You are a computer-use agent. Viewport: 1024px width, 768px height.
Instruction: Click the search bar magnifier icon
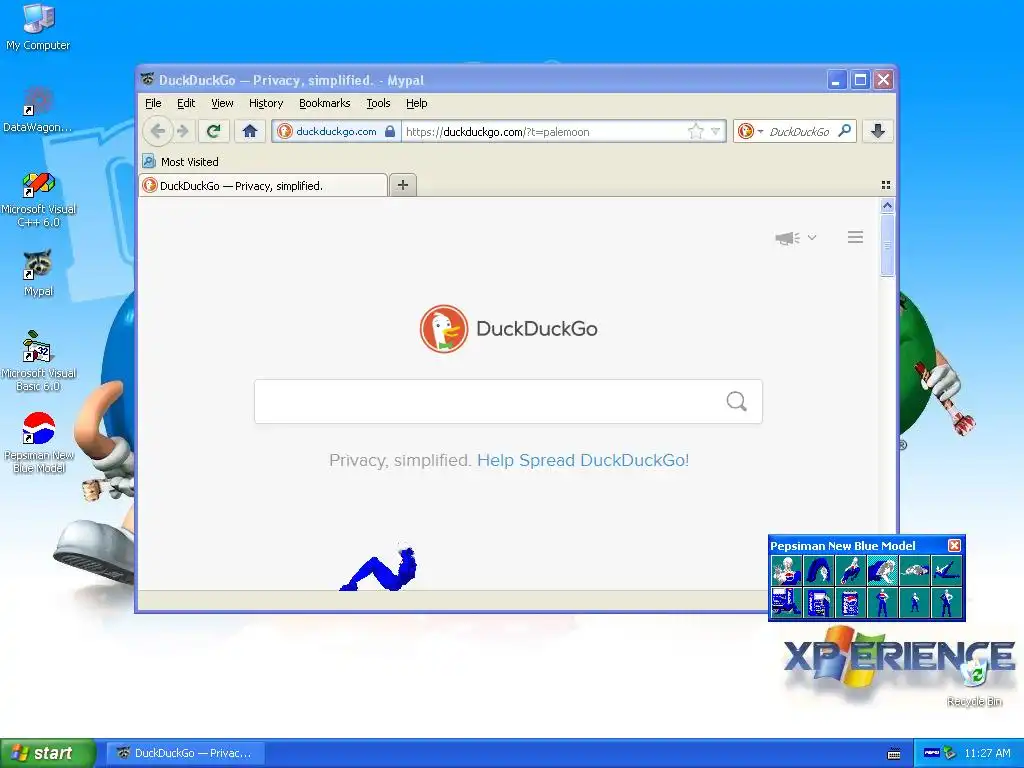pyautogui.click(x=844, y=131)
